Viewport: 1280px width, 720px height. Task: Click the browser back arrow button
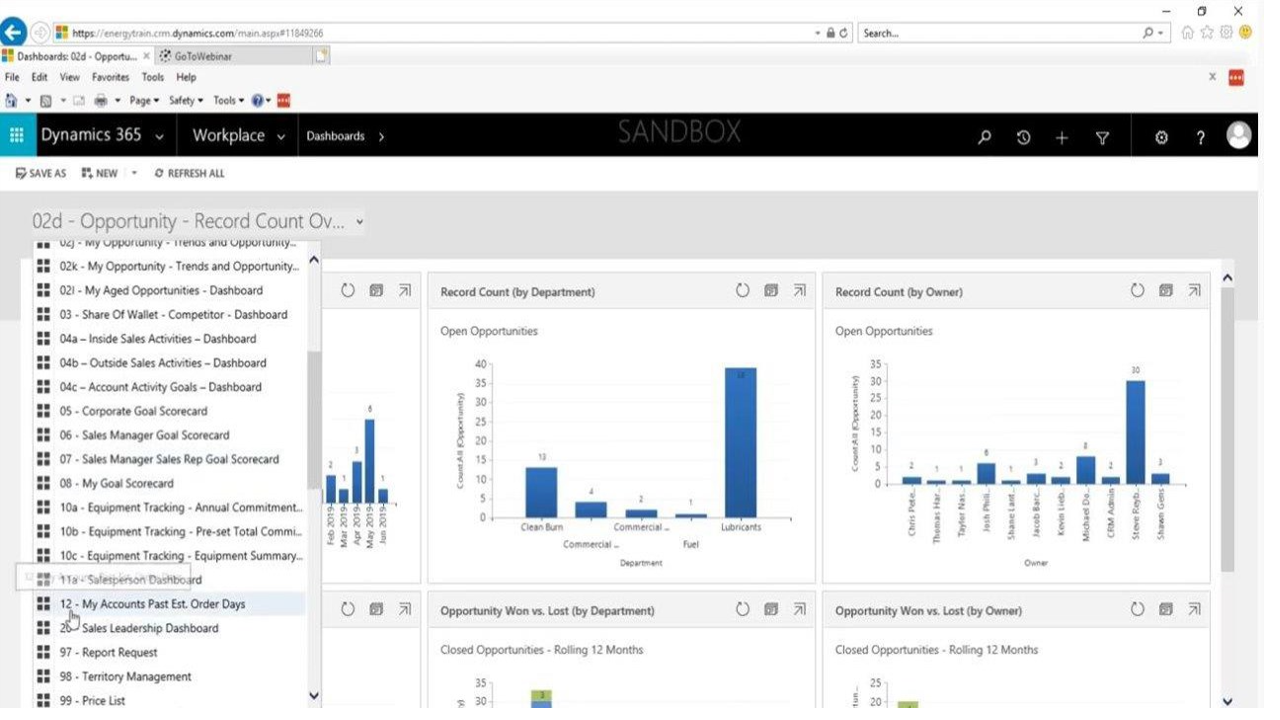[14, 32]
